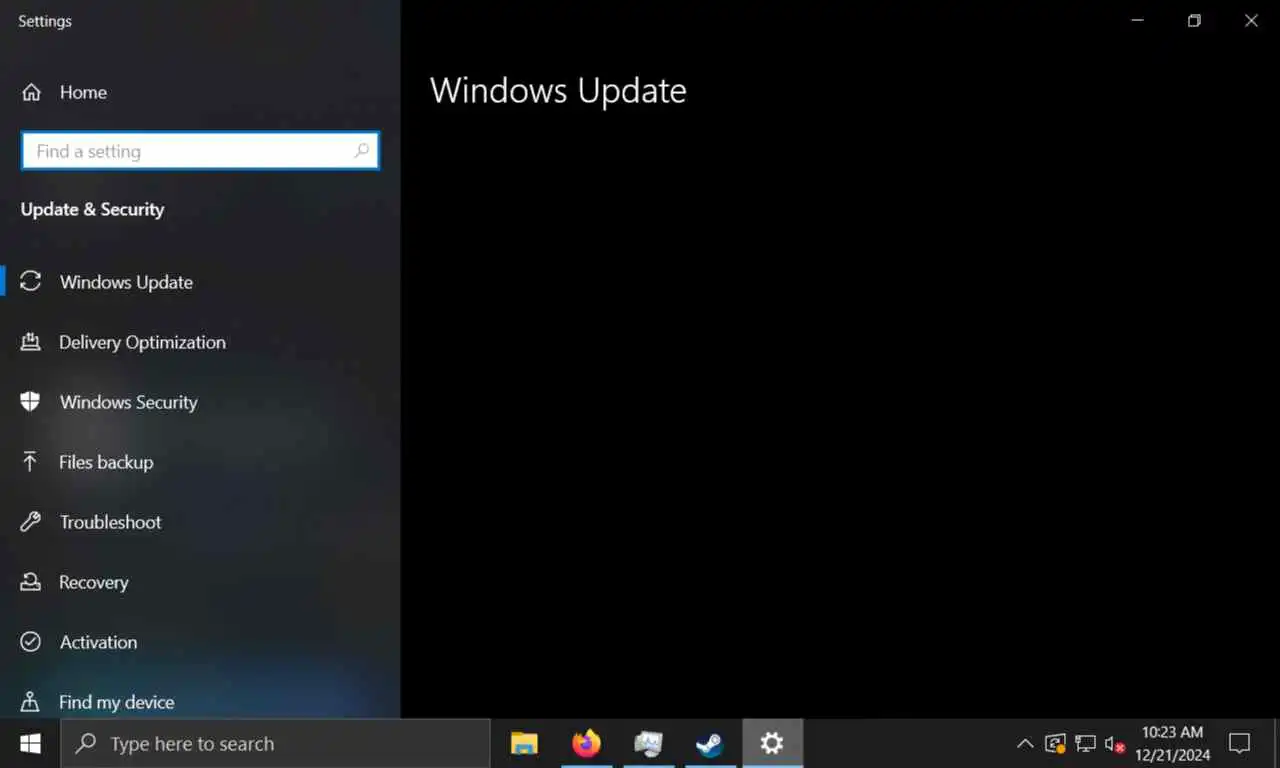The width and height of the screenshot is (1280, 768).
Task: Open Delivery Optimization settings
Action: [200, 342]
